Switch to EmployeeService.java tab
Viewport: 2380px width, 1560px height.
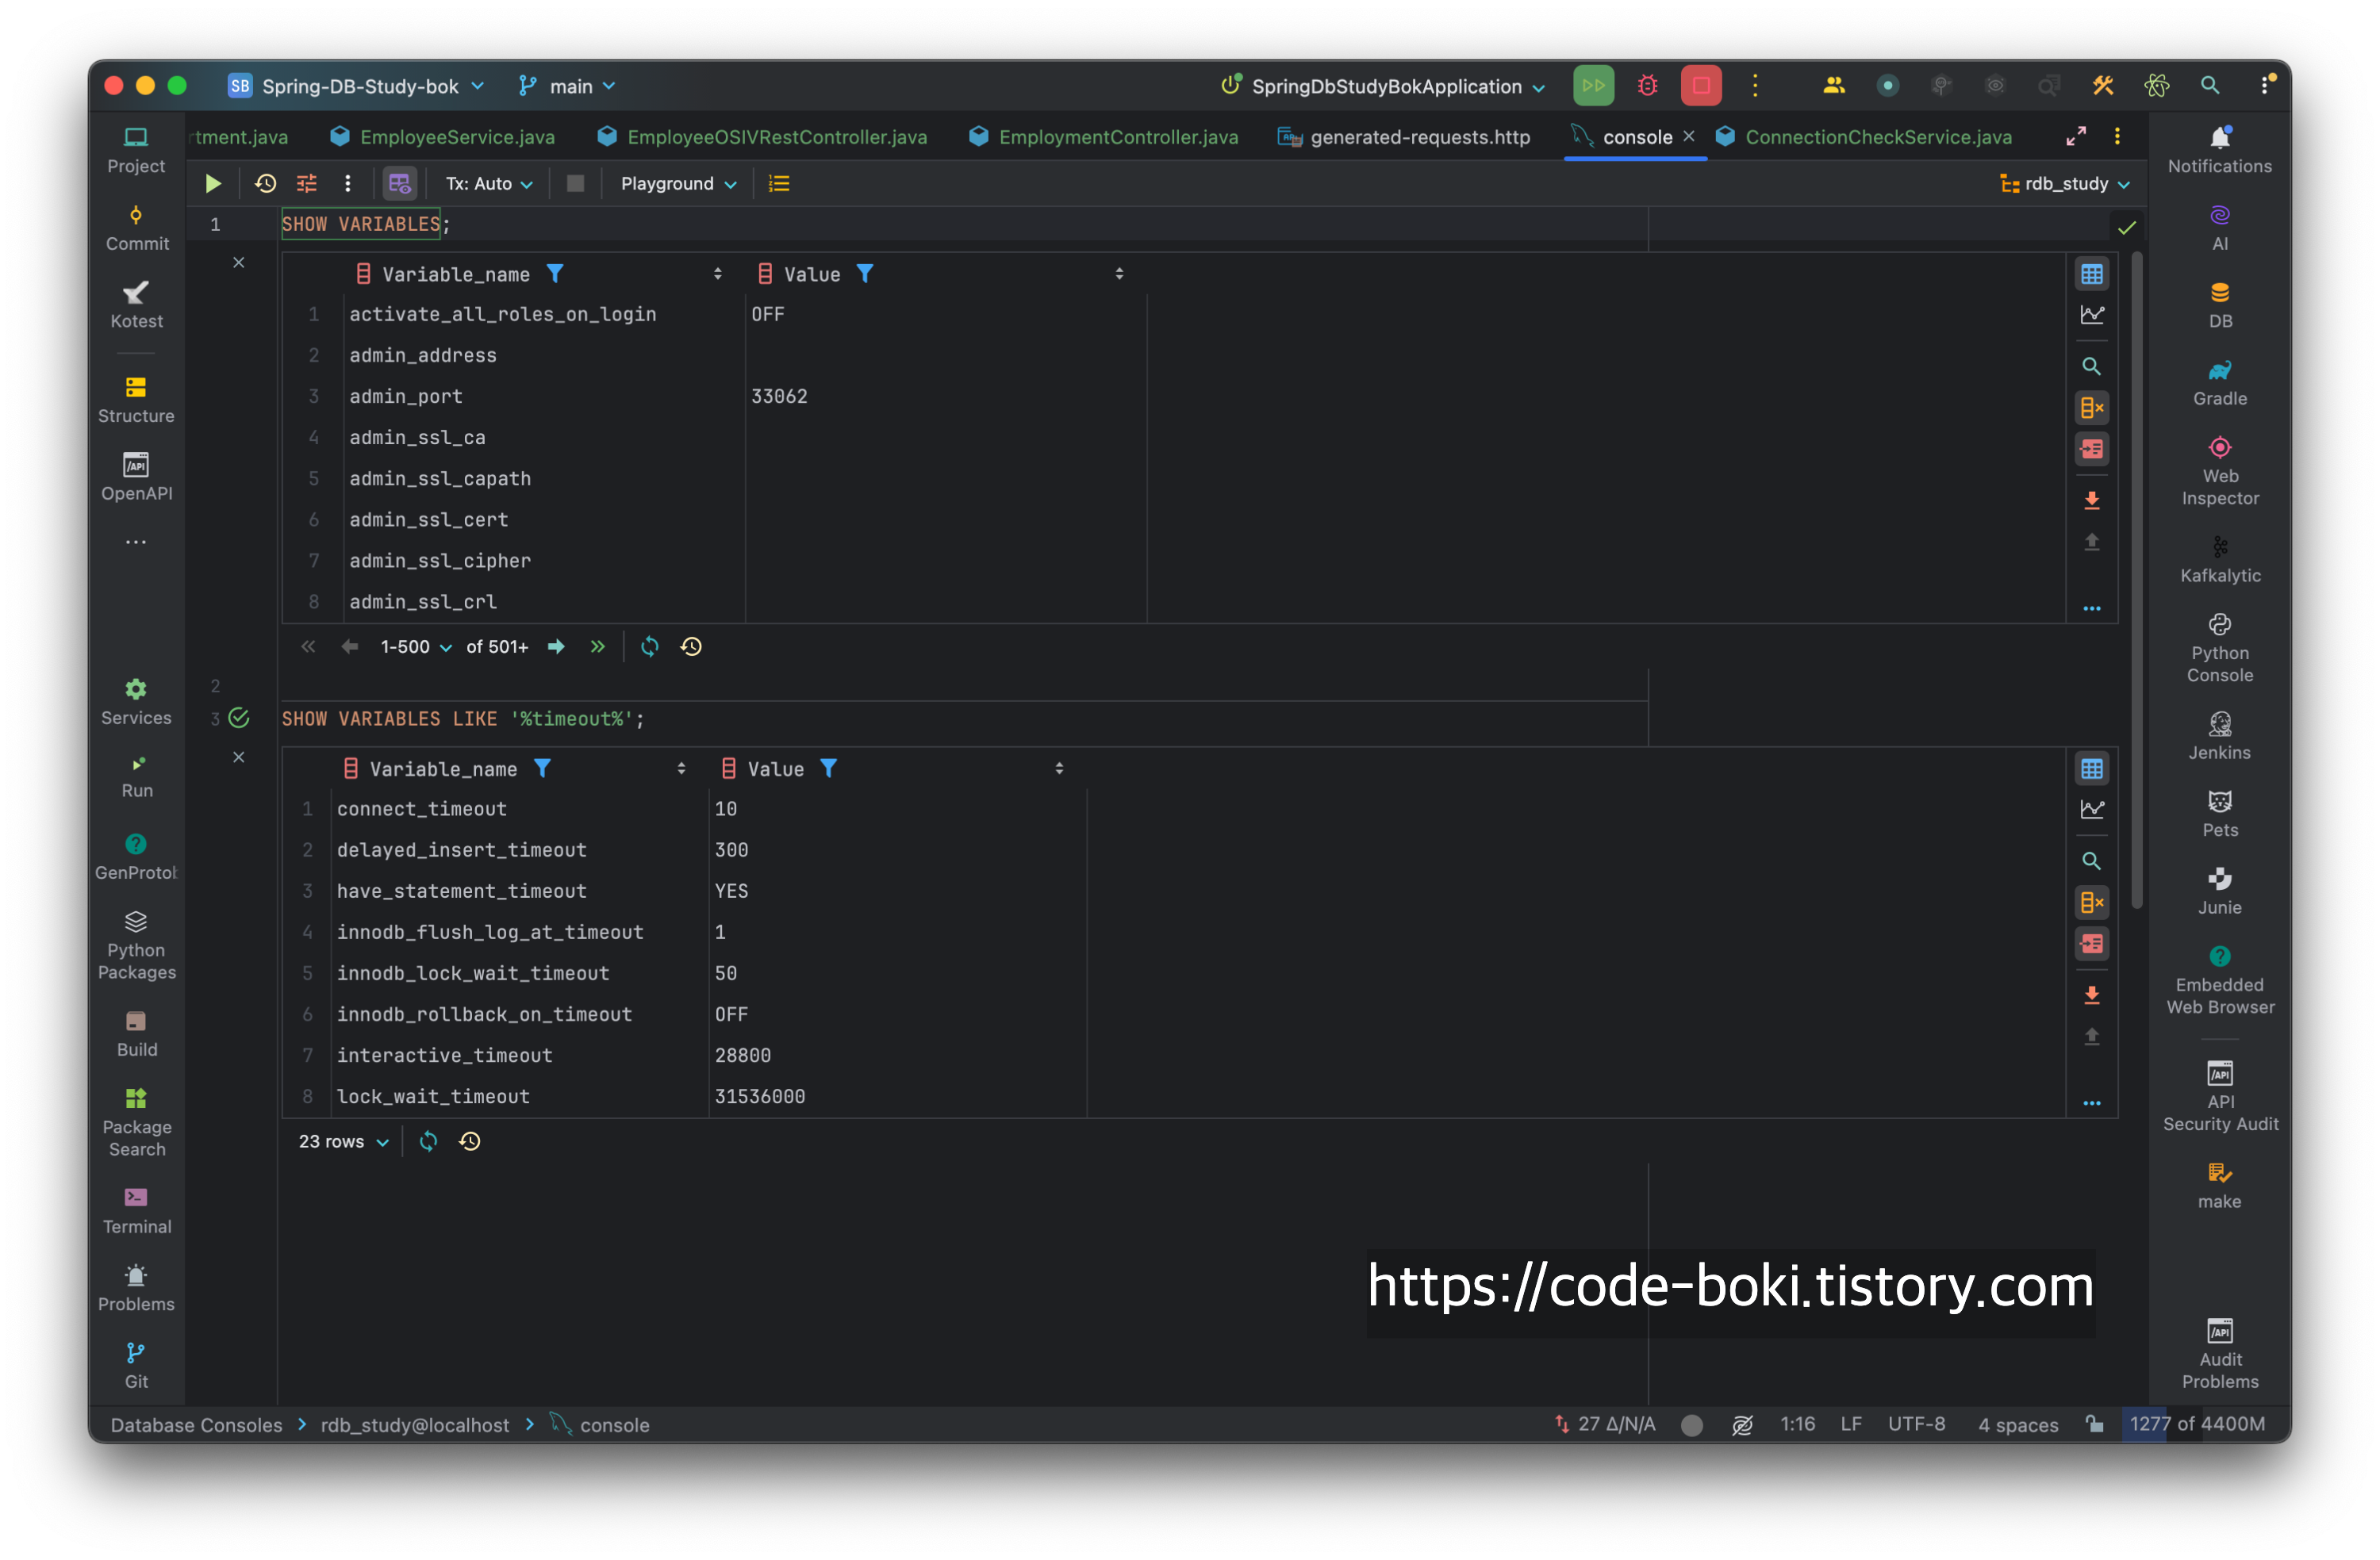pos(456,137)
